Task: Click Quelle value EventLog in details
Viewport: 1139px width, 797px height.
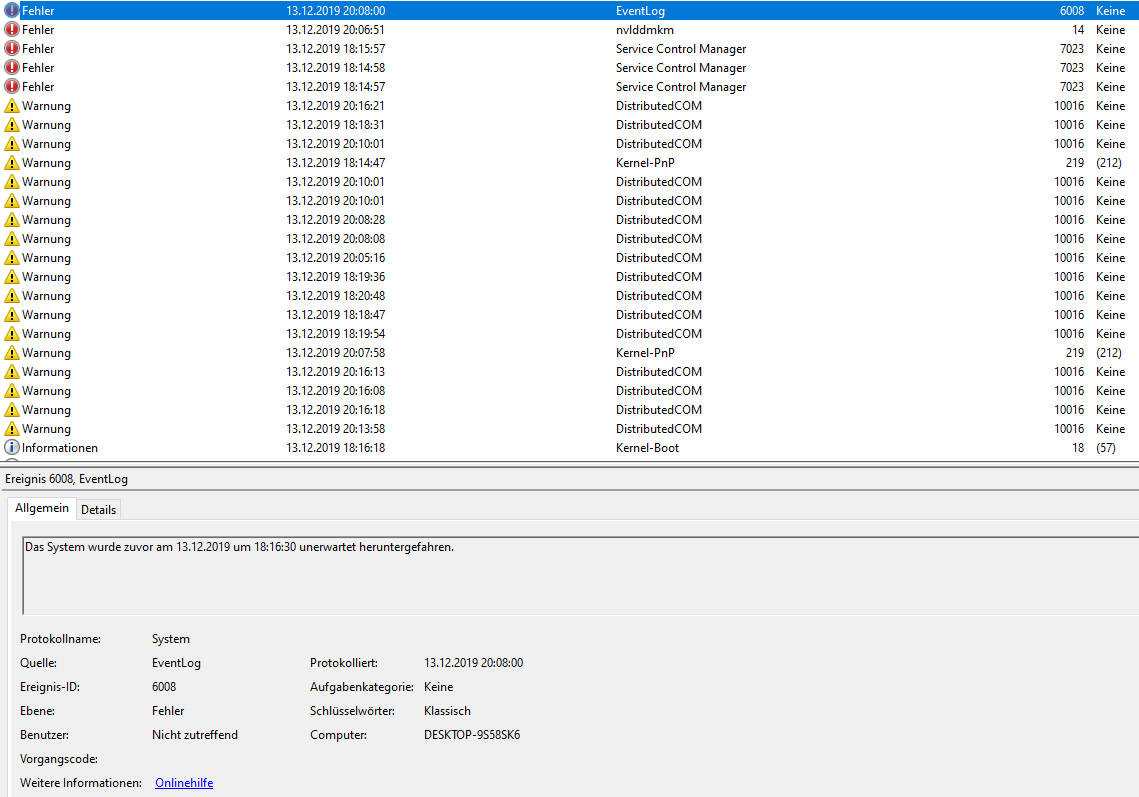Action: [x=176, y=663]
